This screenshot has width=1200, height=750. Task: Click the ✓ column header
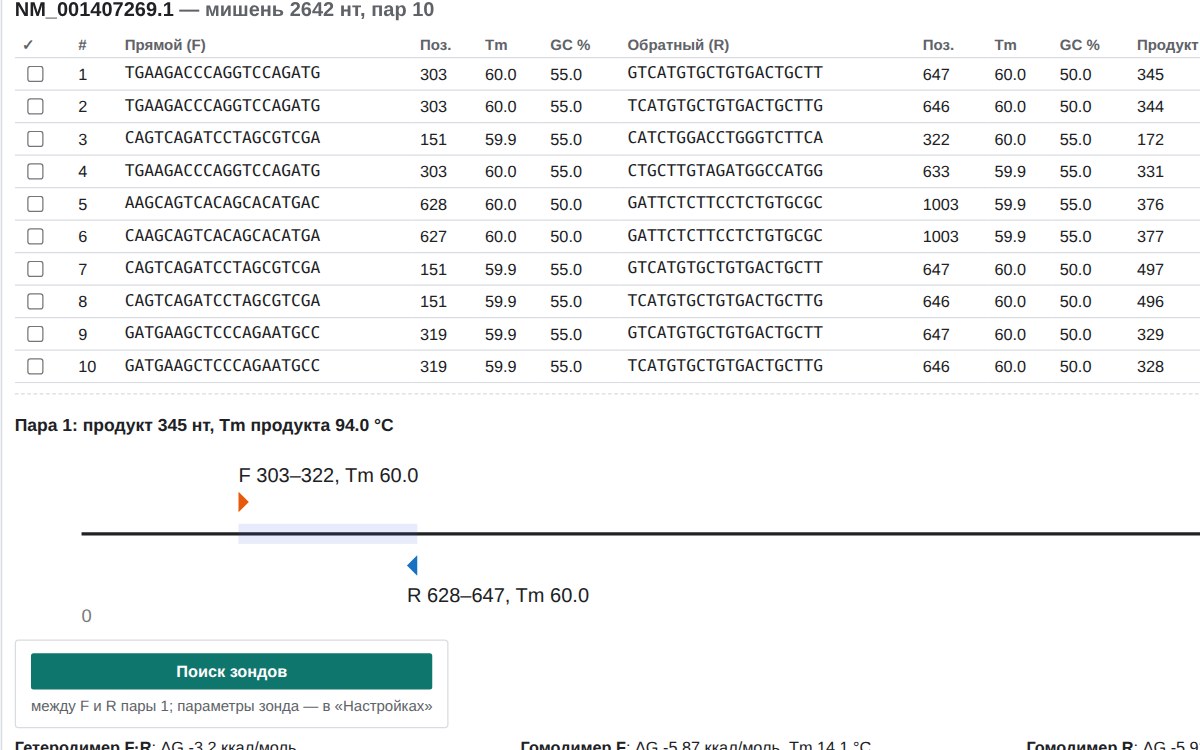(x=28, y=45)
